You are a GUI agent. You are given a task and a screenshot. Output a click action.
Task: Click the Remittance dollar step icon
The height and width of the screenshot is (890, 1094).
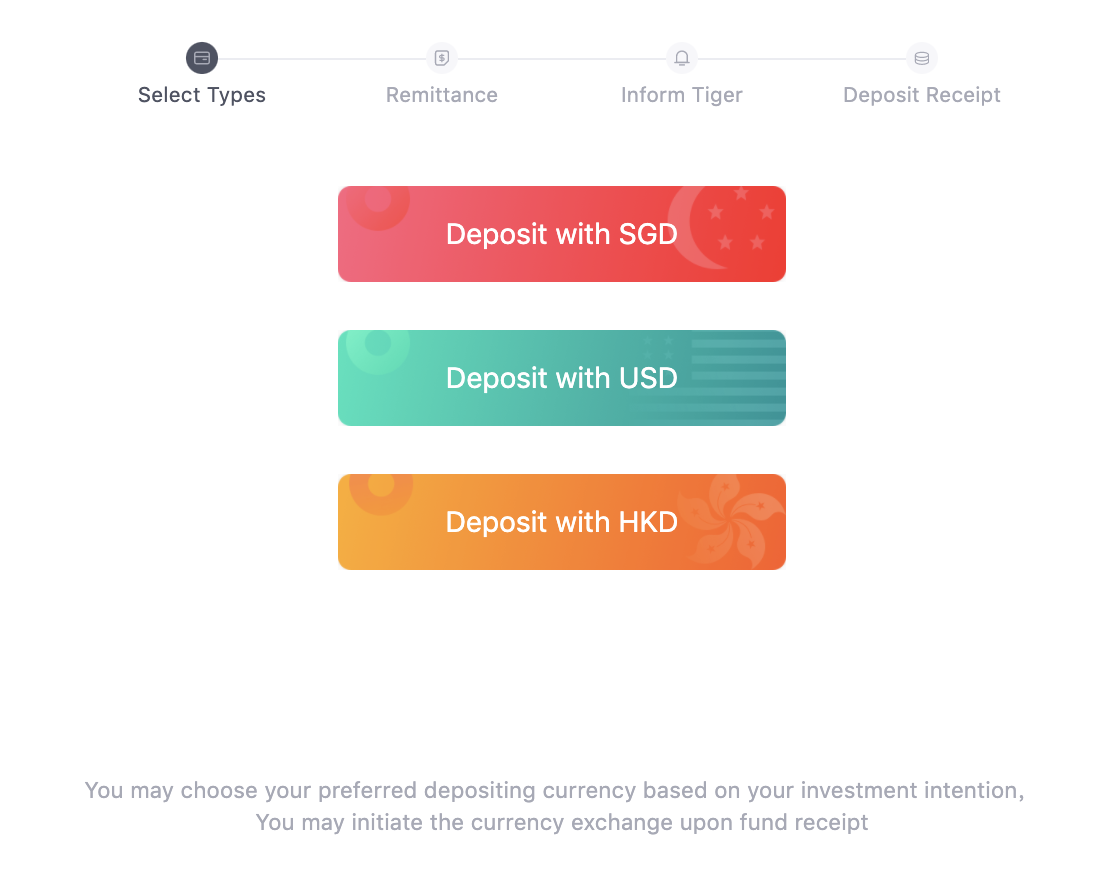click(x=442, y=58)
